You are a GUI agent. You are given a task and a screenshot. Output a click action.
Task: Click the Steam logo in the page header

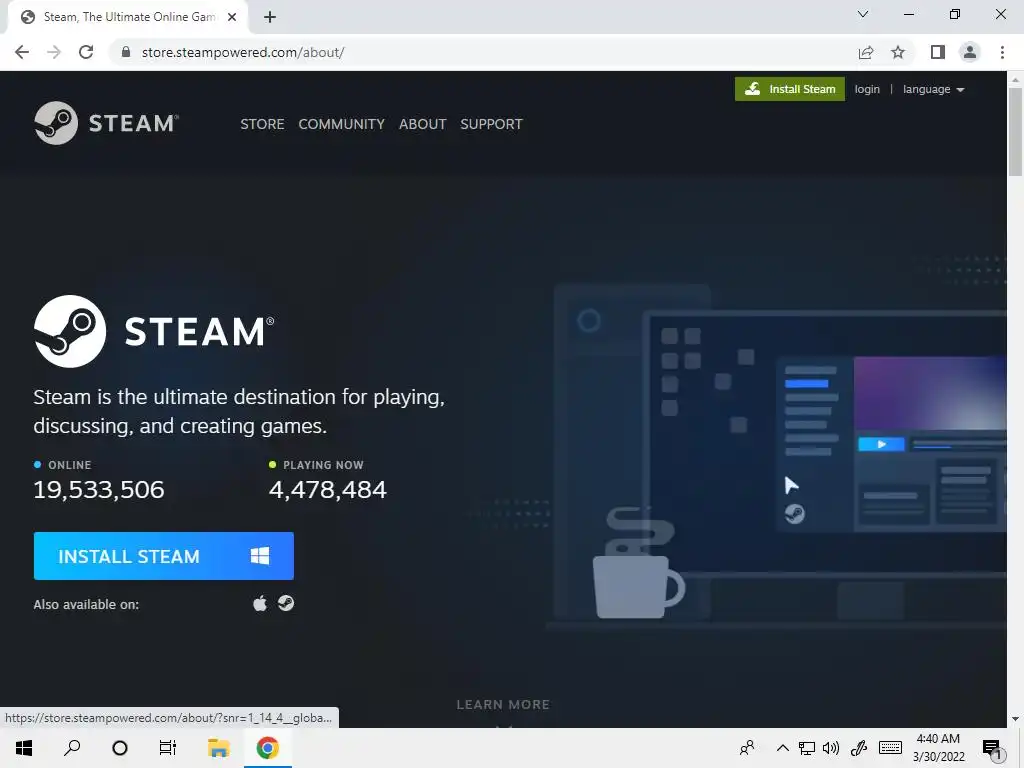[106, 123]
